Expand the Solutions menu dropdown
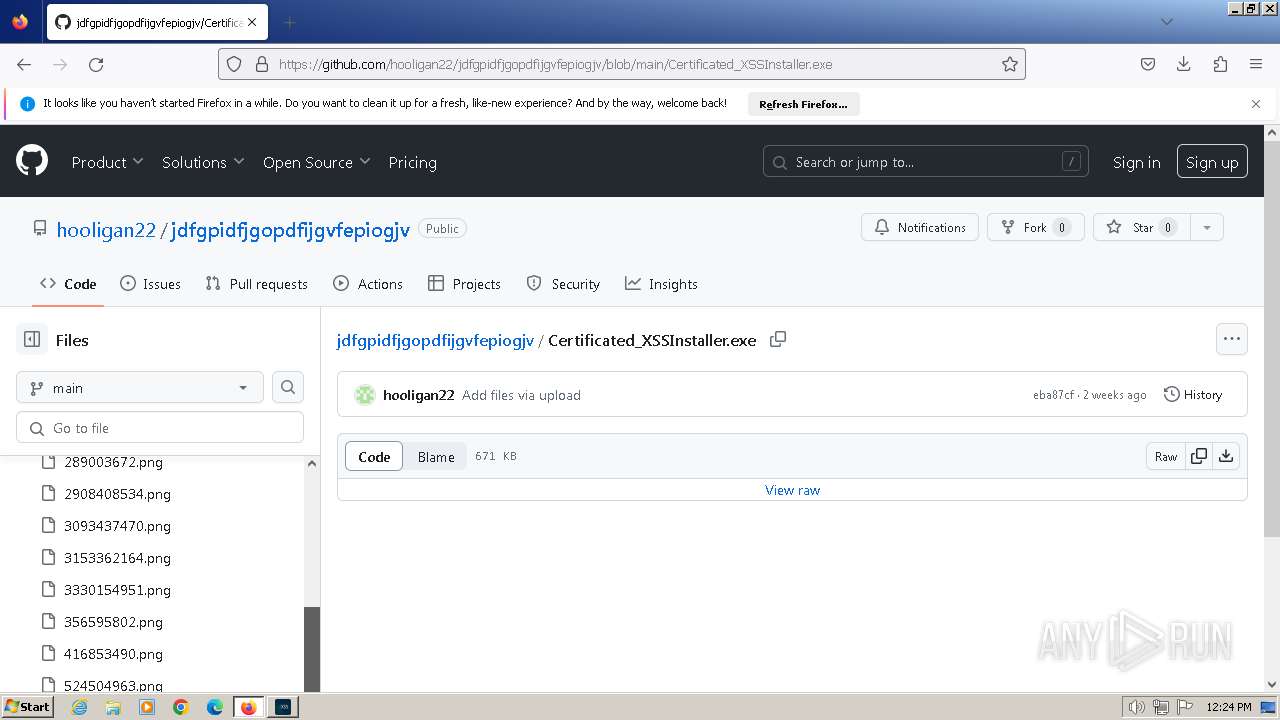The height and width of the screenshot is (720, 1280). (203, 162)
